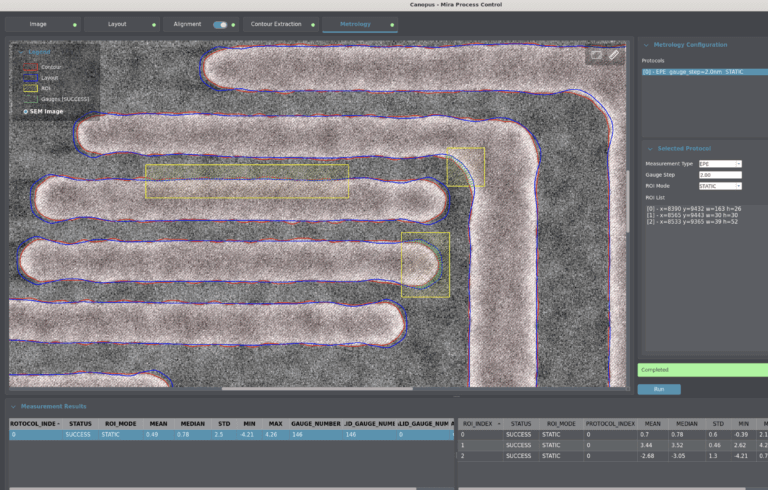
Task: Select the ruler measure tool in the image viewer
Action: point(614,55)
